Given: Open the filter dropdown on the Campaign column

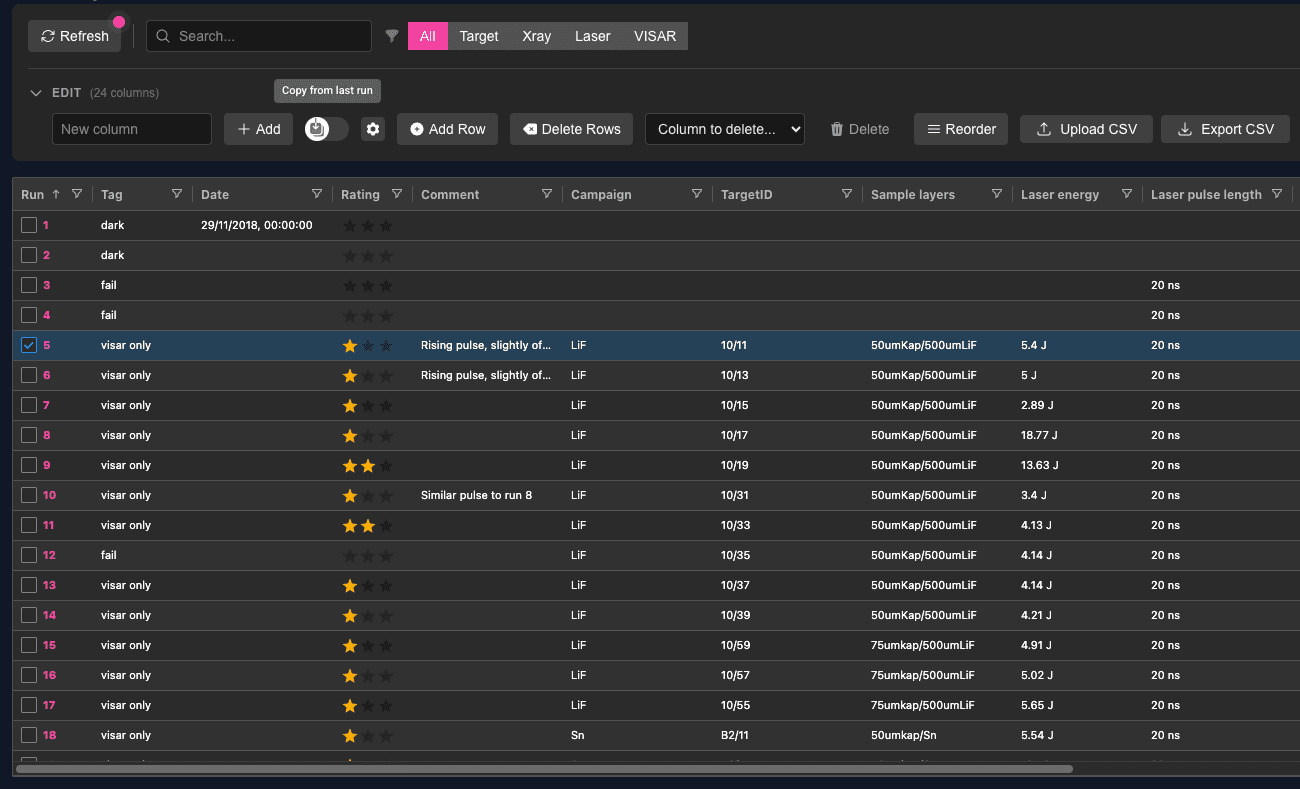Looking at the screenshot, I should coord(697,194).
